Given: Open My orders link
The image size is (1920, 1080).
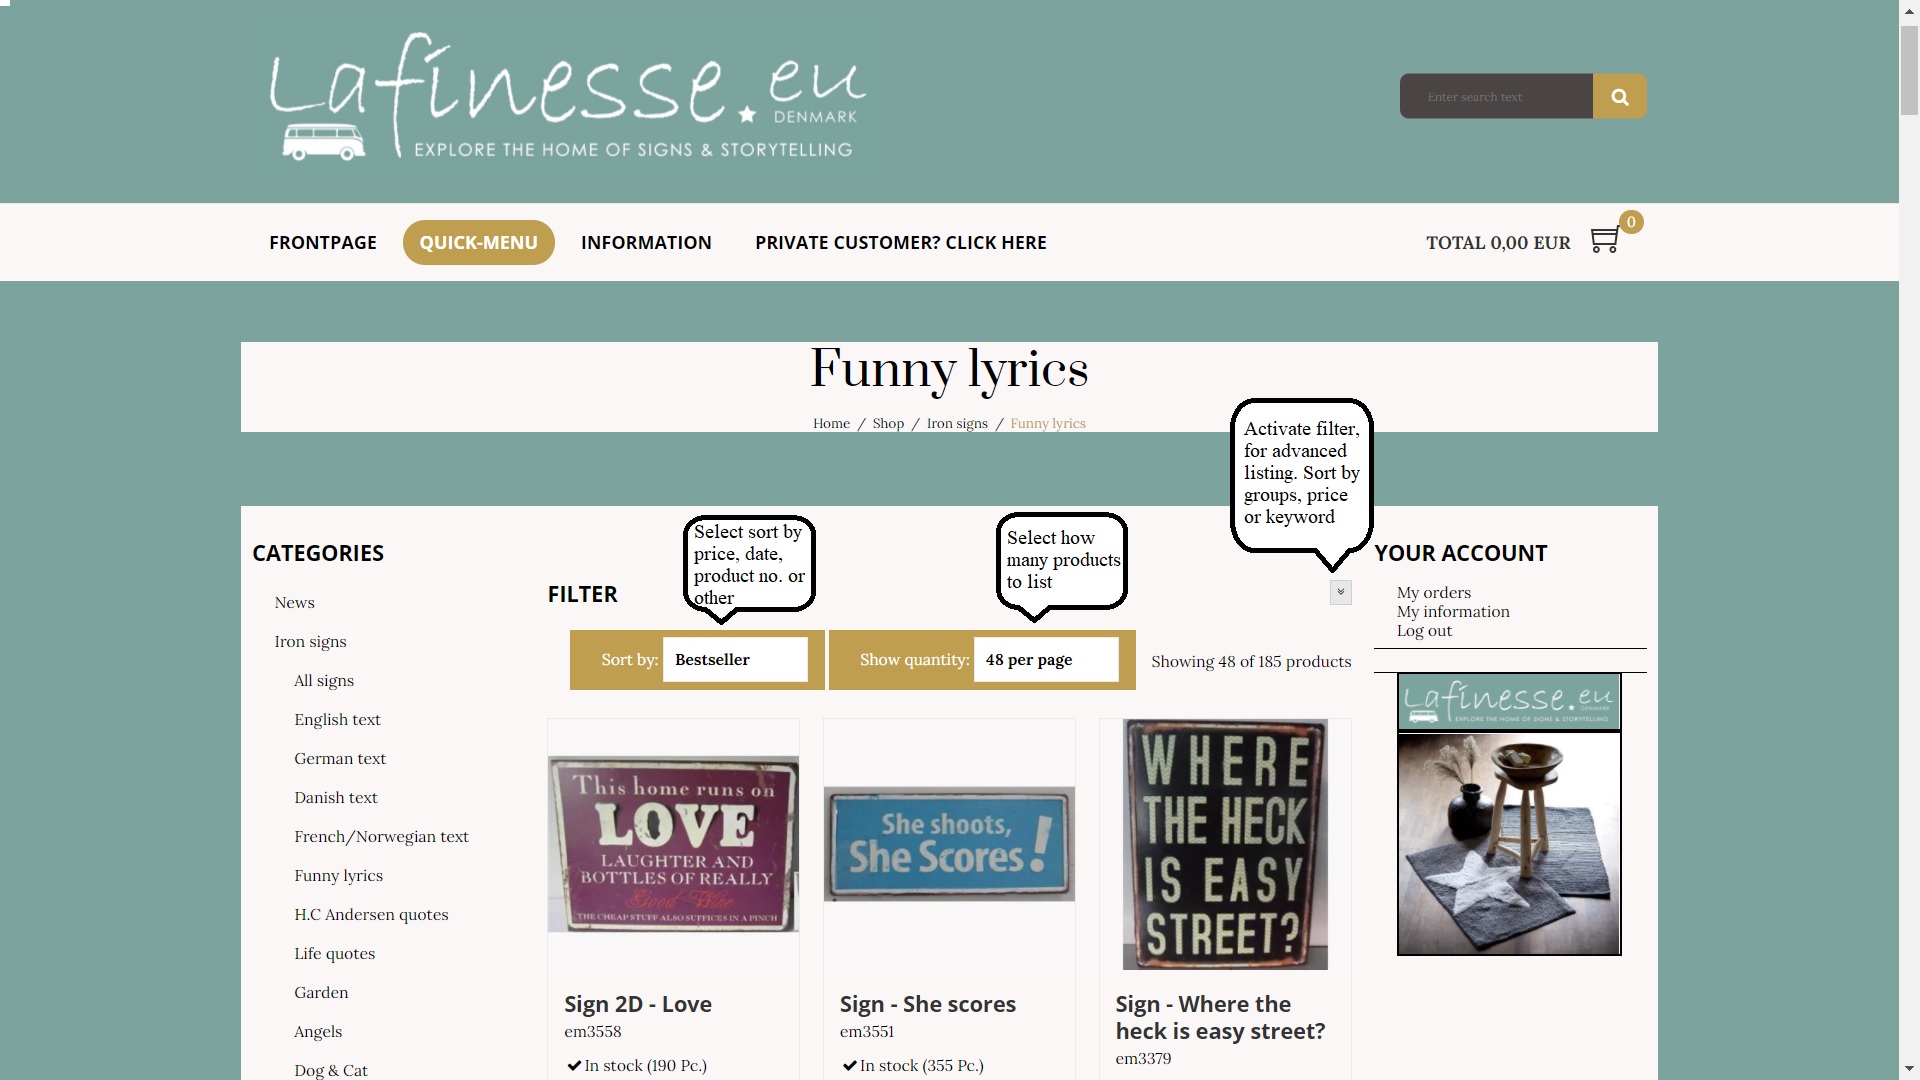Looking at the screenshot, I should (x=1434, y=592).
